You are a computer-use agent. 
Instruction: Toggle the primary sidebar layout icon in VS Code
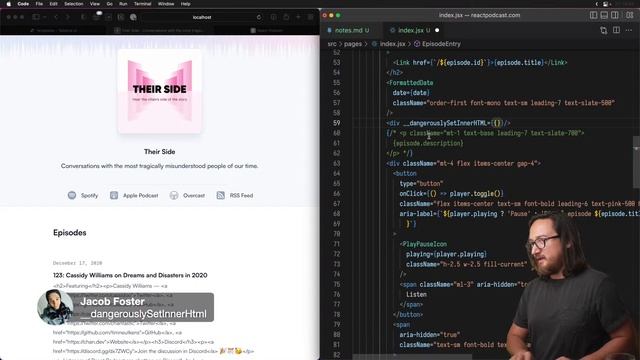tap(593, 15)
